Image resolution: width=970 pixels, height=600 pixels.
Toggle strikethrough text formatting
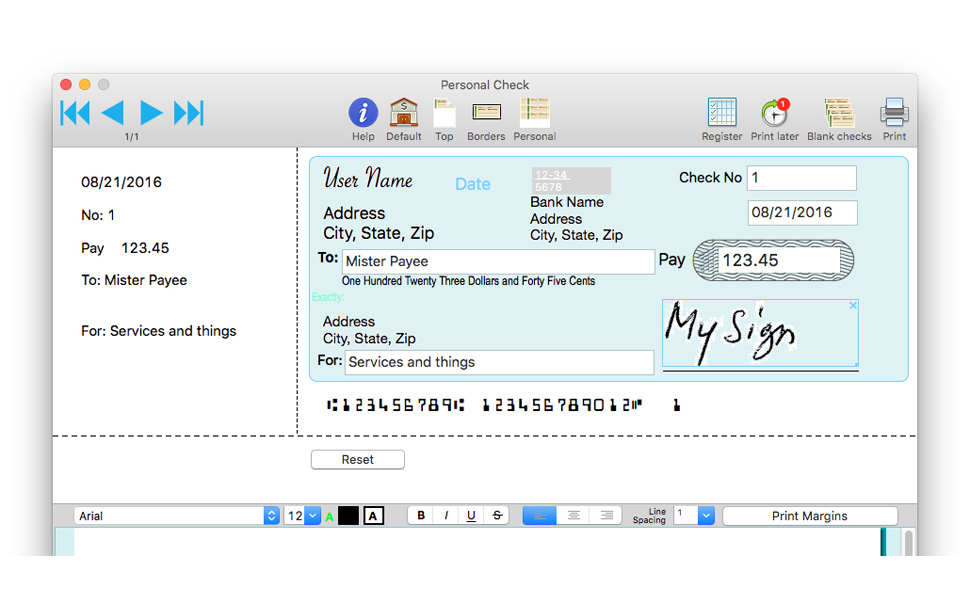[x=496, y=516]
